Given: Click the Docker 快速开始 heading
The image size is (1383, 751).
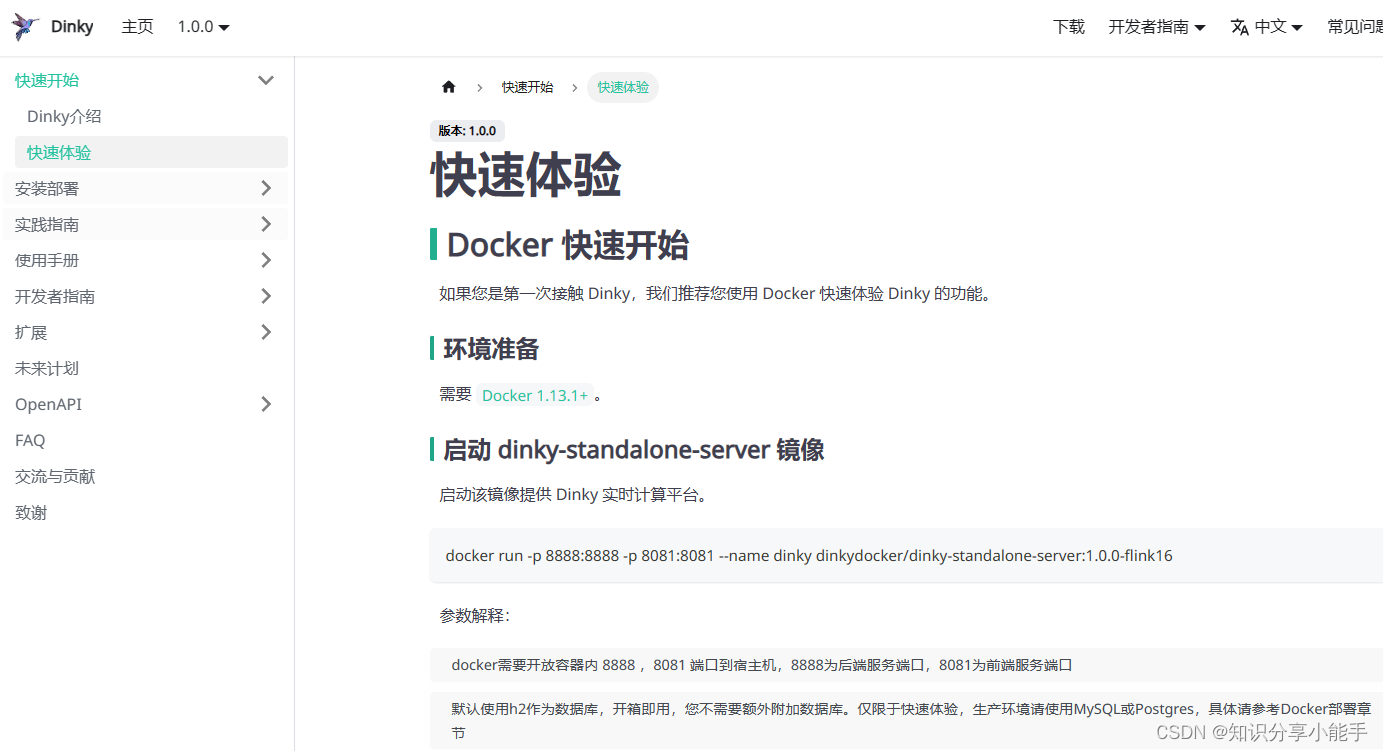Looking at the screenshot, I should pos(568,244).
